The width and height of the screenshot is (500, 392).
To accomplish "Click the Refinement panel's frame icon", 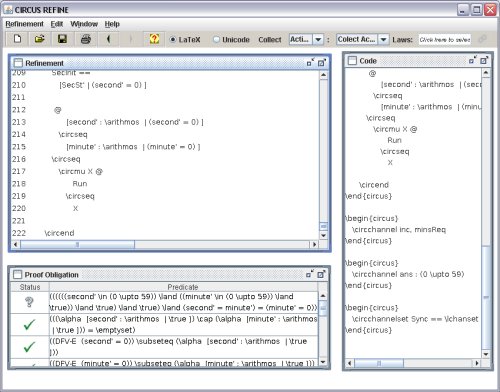I will (18, 63).
